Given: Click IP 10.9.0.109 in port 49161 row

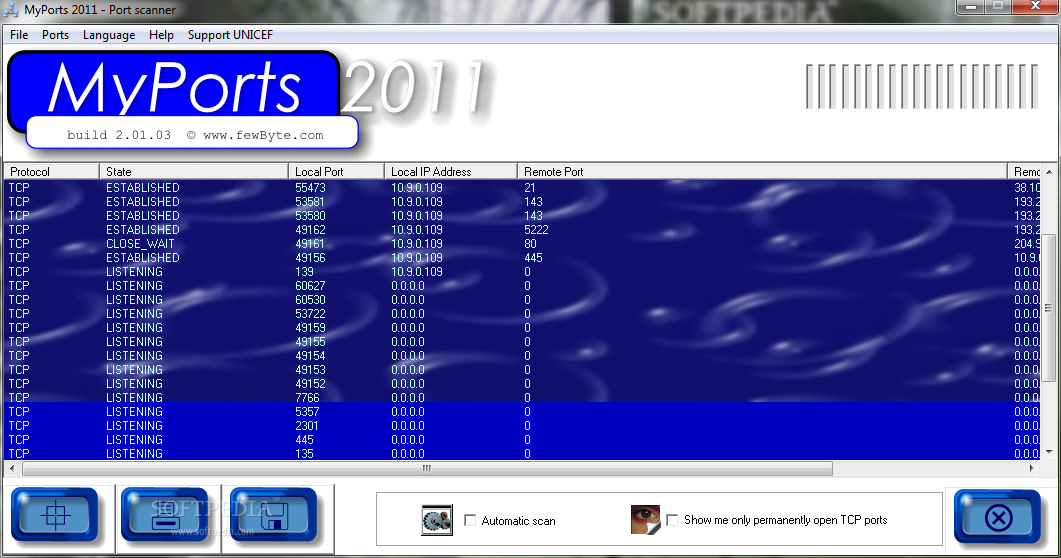Looking at the screenshot, I should click(417, 243).
